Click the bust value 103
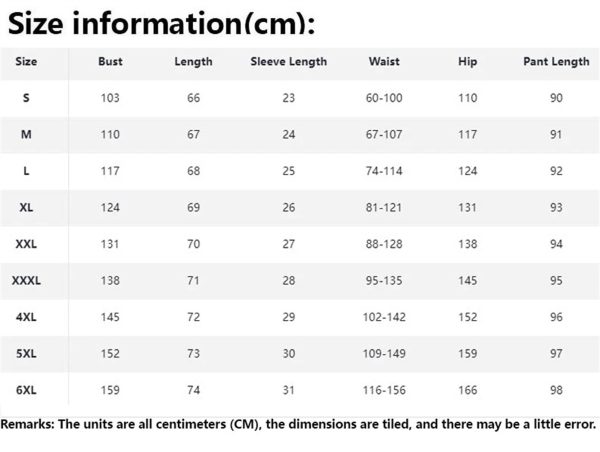This screenshot has height=452, width=600. pyautogui.click(x=110, y=98)
